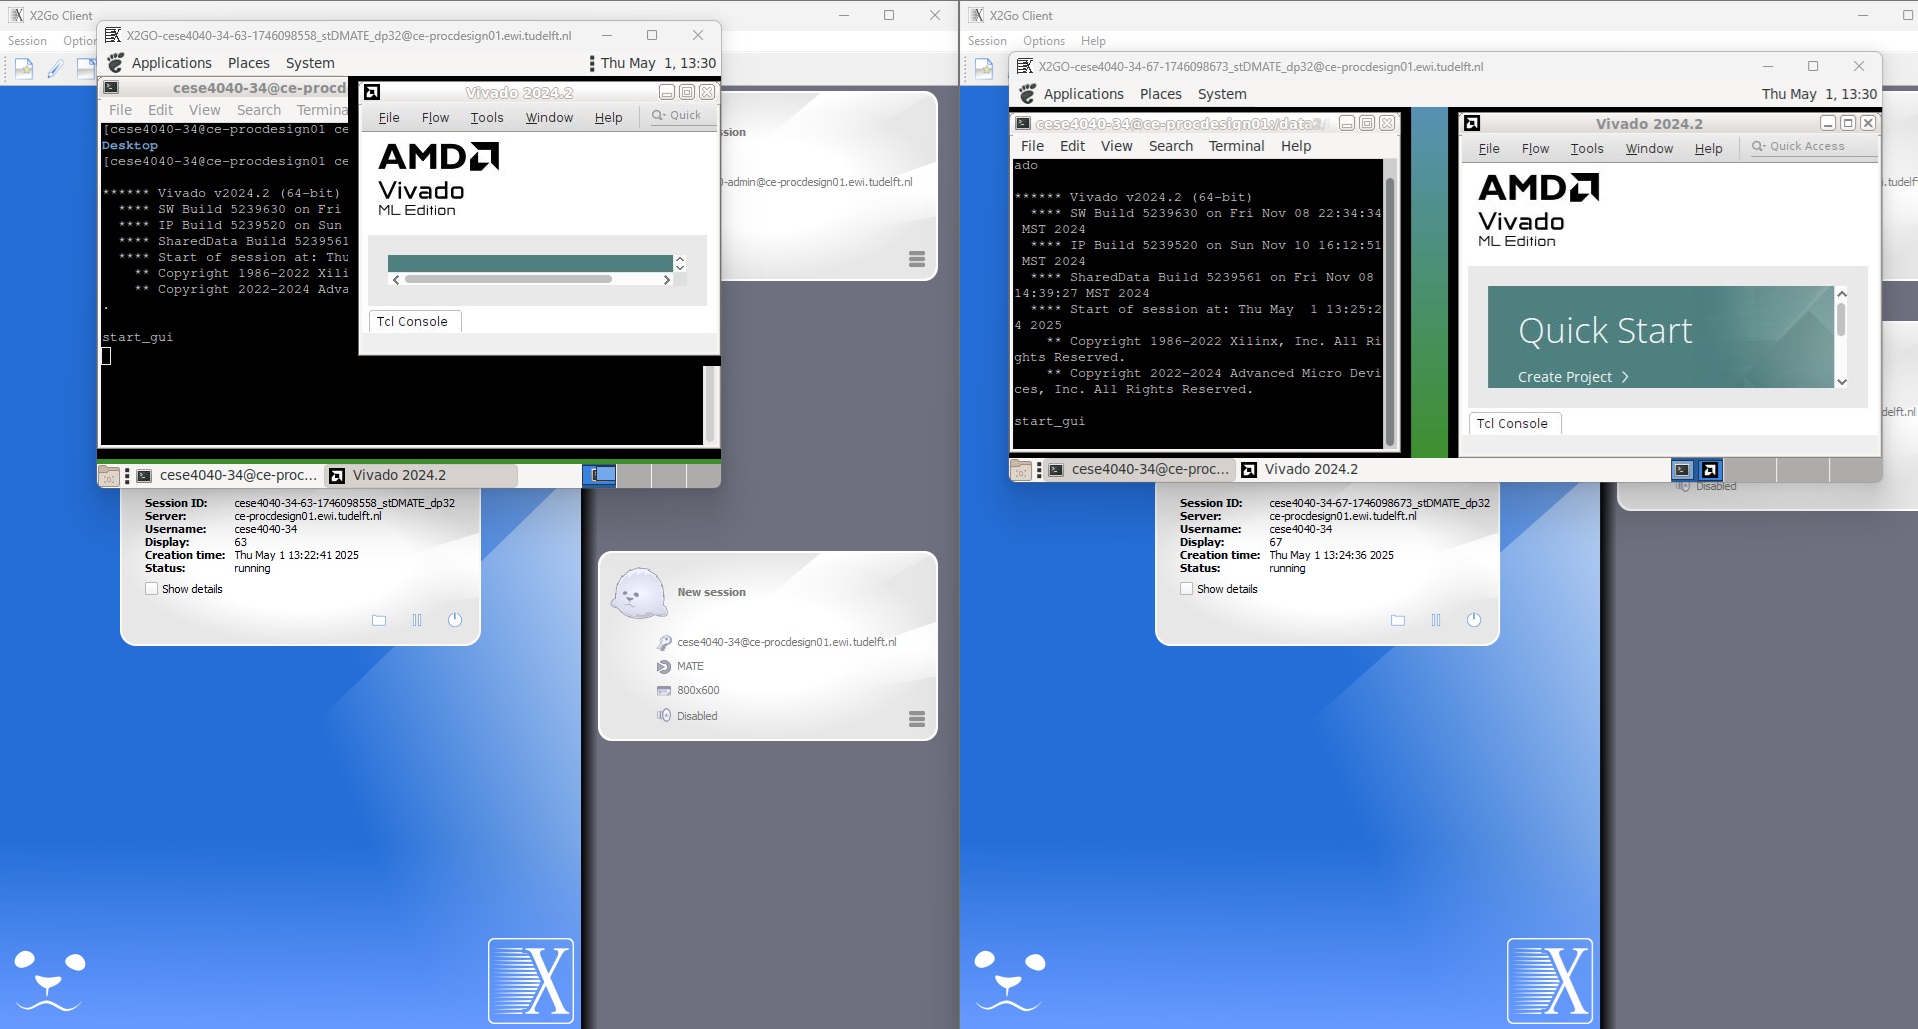Click terminal miniature in right workspace switcher
1918x1029 pixels.
[1682, 469]
